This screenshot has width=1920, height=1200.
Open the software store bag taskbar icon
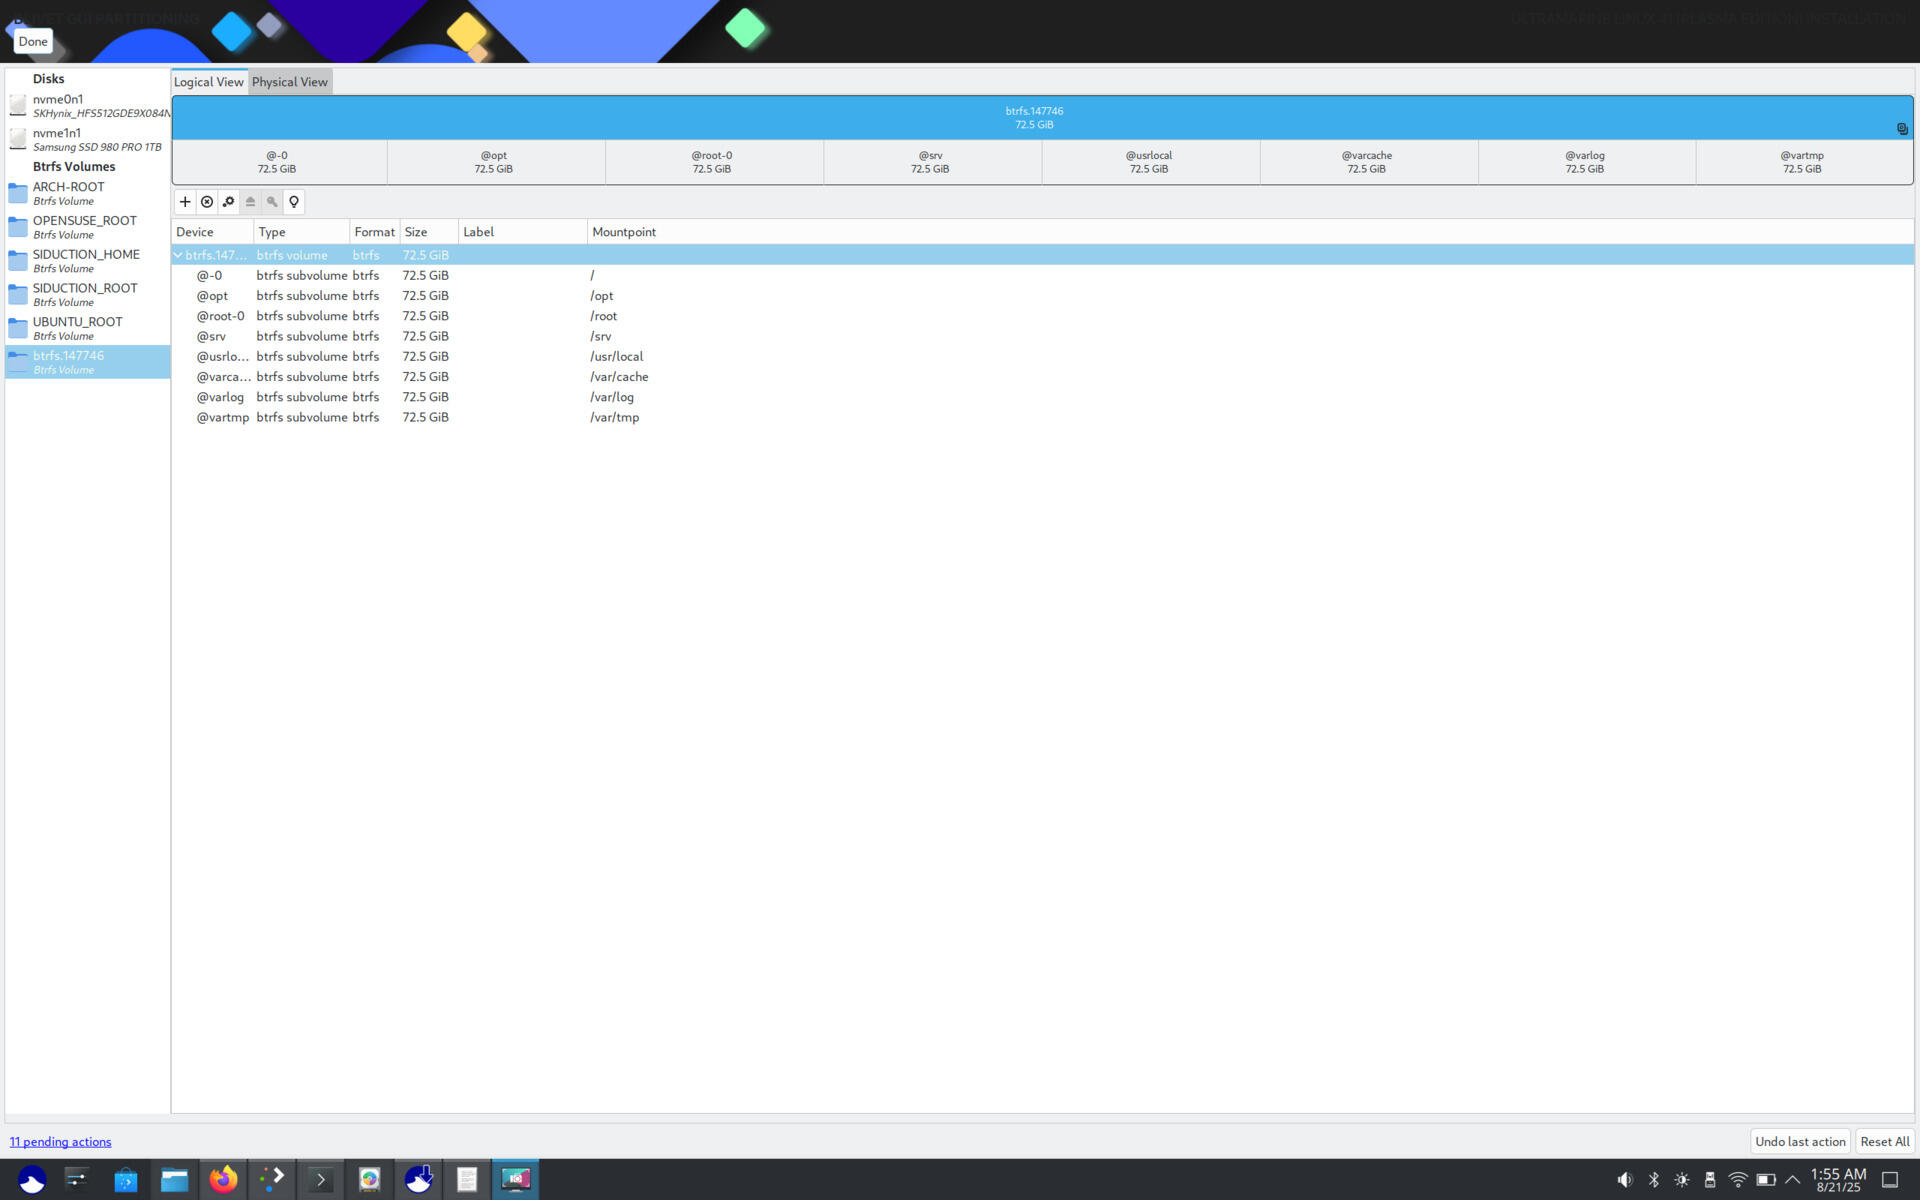pyautogui.click(x=126, y=1180)
